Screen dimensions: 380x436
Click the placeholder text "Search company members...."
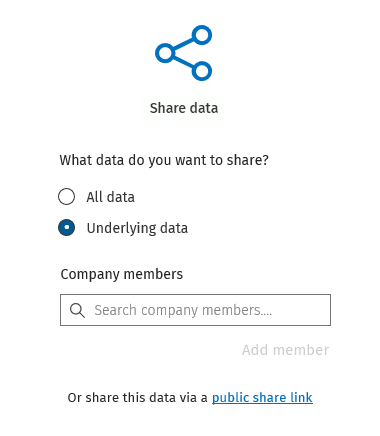(x=183, y=310)
